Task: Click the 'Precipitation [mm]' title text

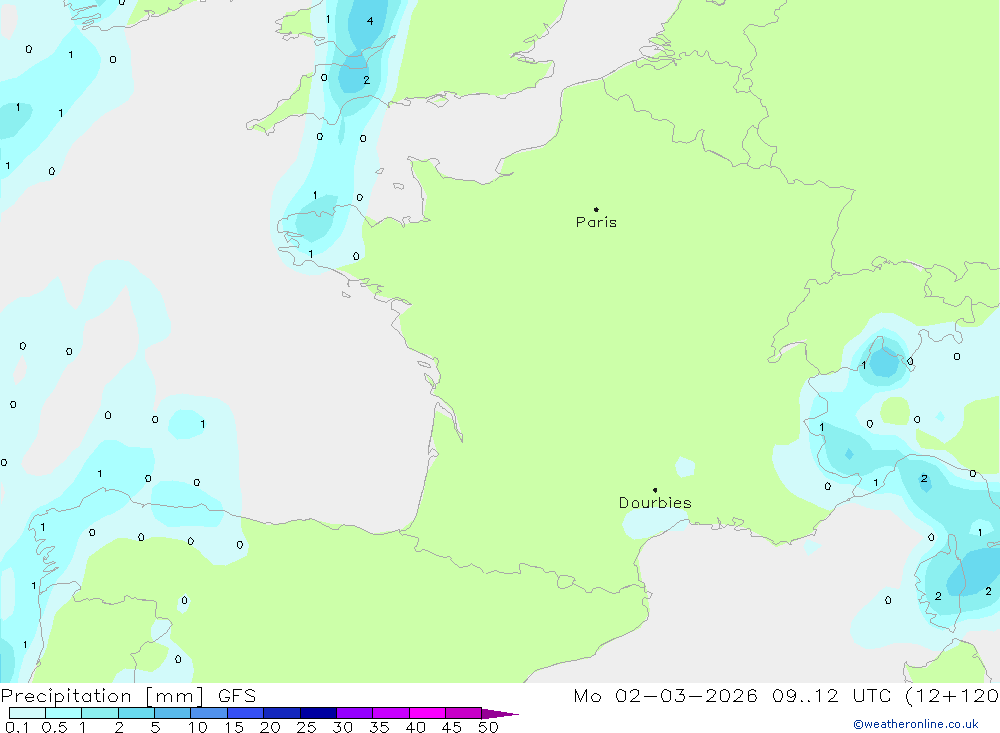Action: (x=102, y=696)
